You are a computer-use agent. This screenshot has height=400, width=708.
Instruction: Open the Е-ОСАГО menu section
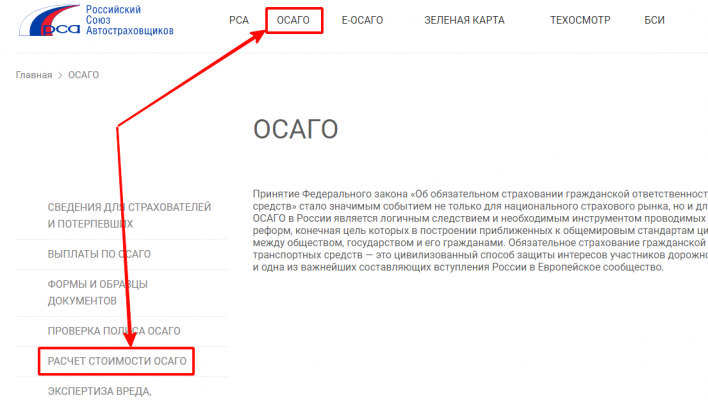pyautogui.click(x=364, y=20)
